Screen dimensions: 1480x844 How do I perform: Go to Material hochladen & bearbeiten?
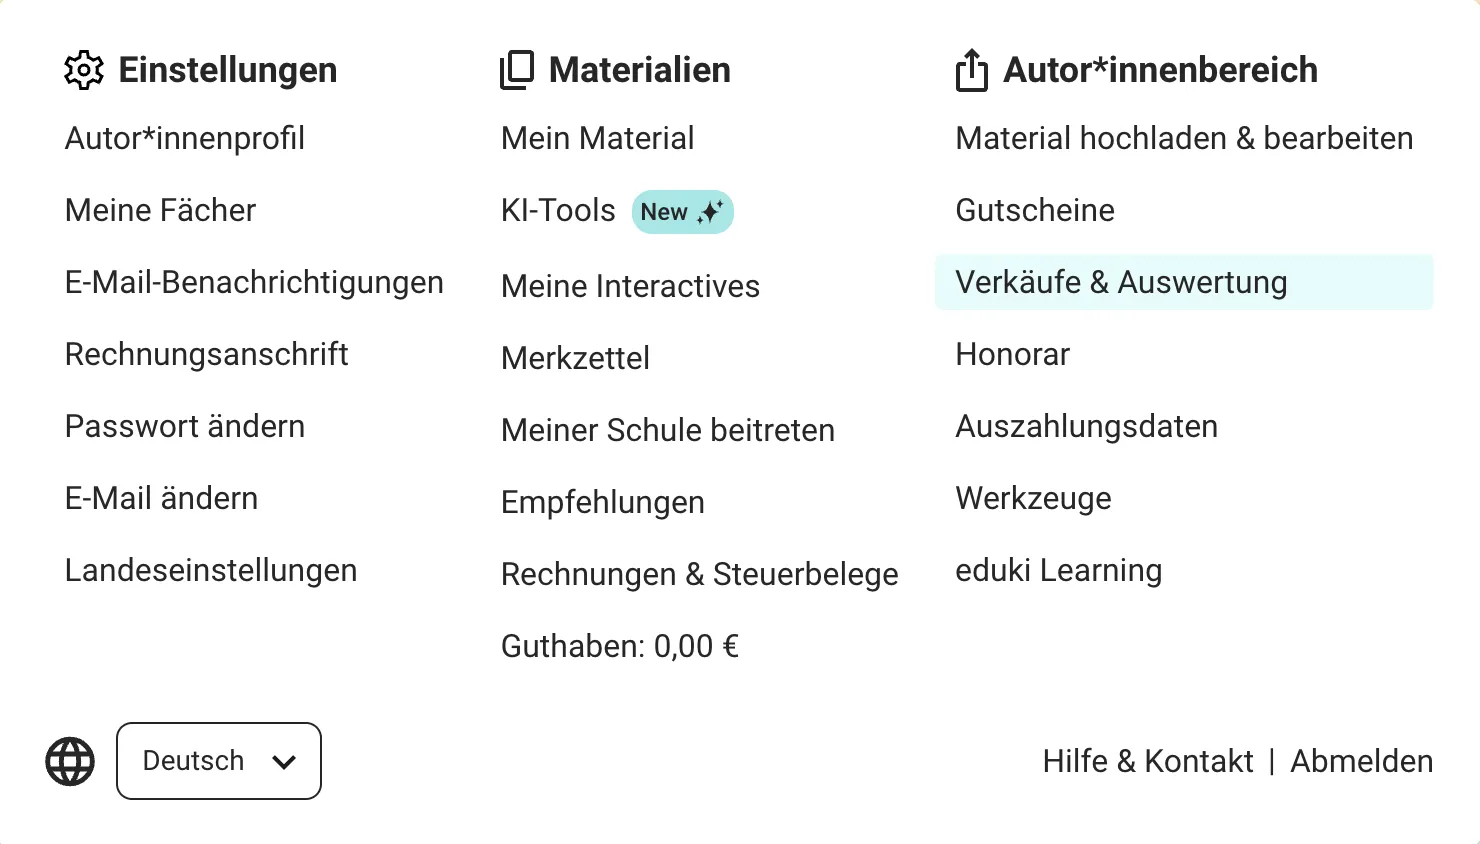[x=1184, y=138]
